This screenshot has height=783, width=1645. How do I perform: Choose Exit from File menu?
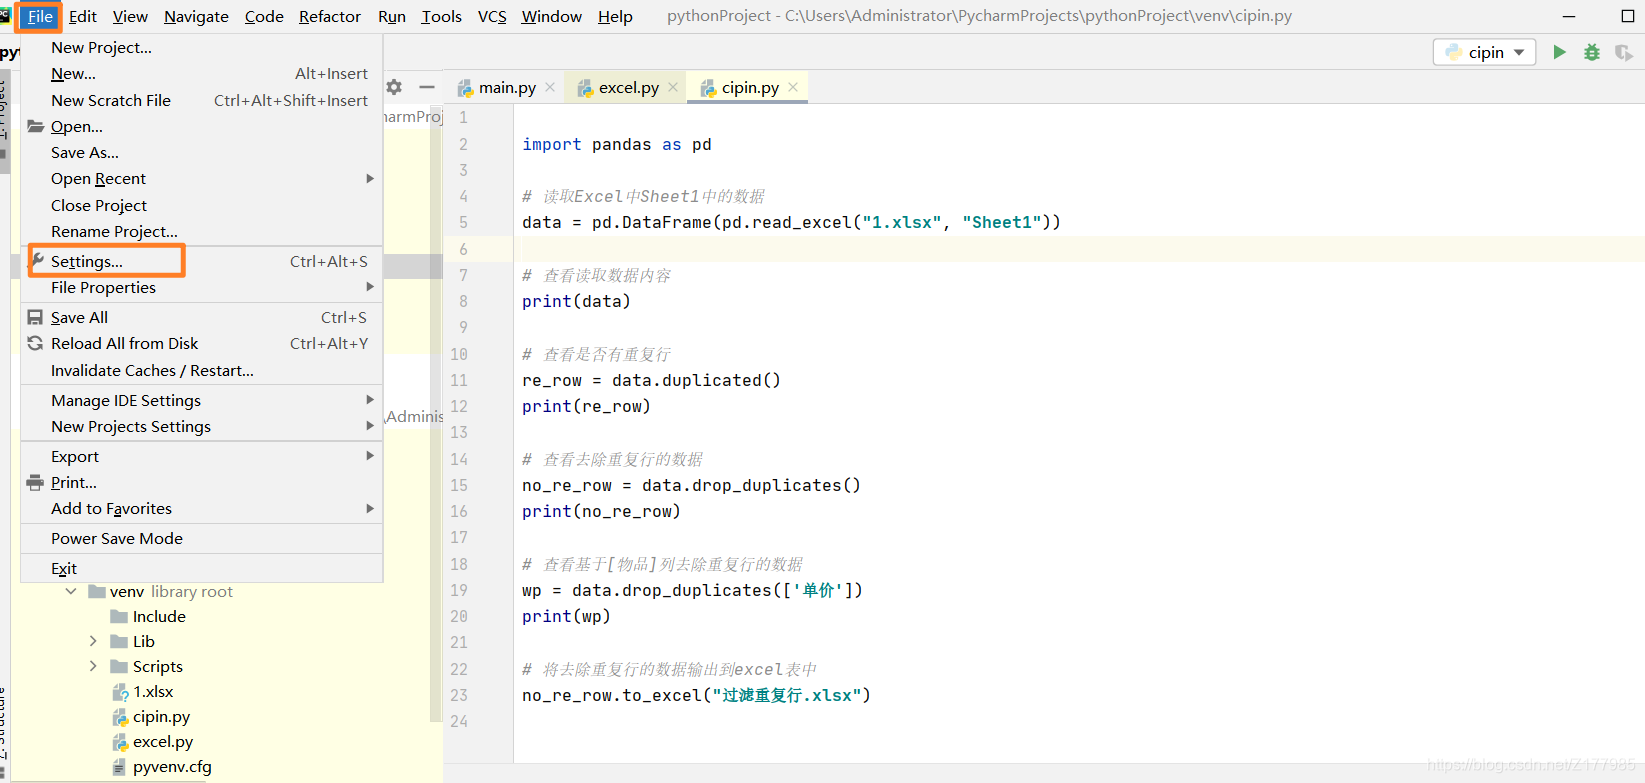click(202, 568)
